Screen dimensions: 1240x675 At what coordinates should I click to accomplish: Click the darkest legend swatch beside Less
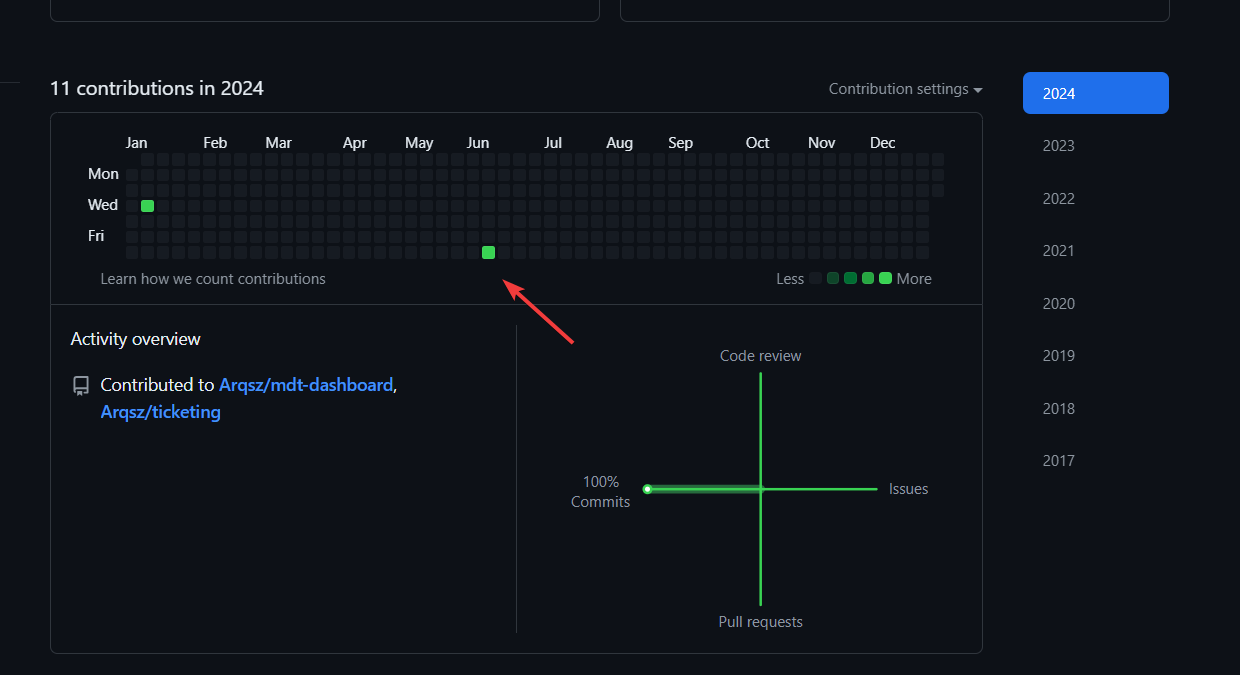[816, 278]
